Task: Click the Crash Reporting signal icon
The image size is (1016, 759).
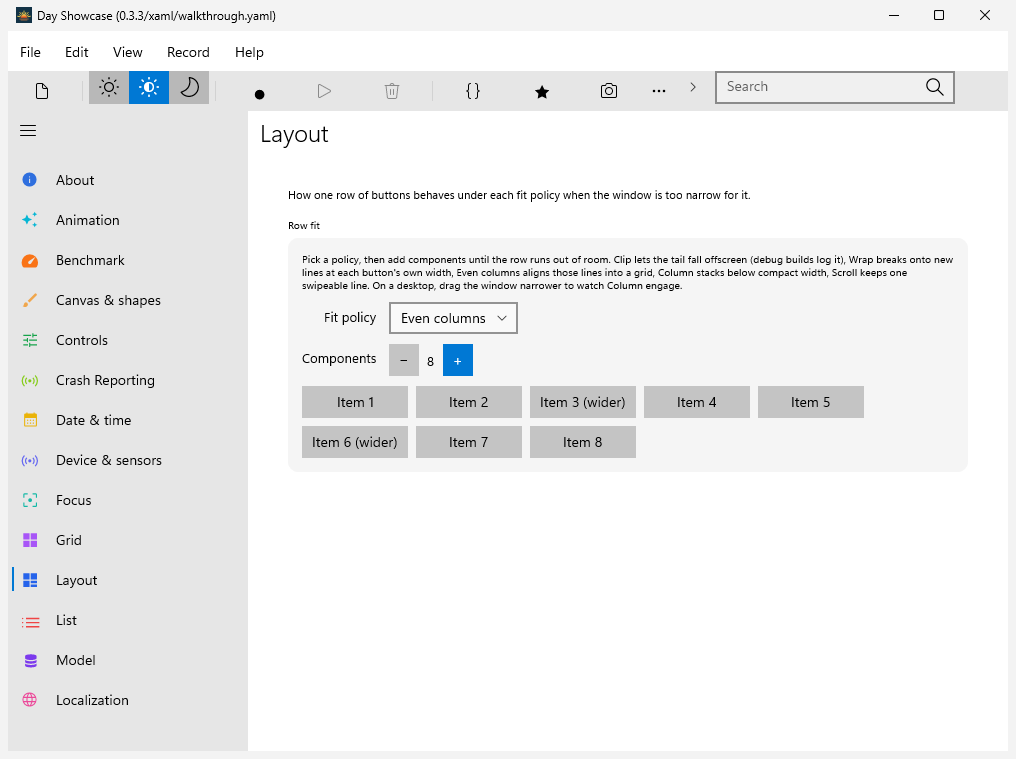Action: point(30,380)
